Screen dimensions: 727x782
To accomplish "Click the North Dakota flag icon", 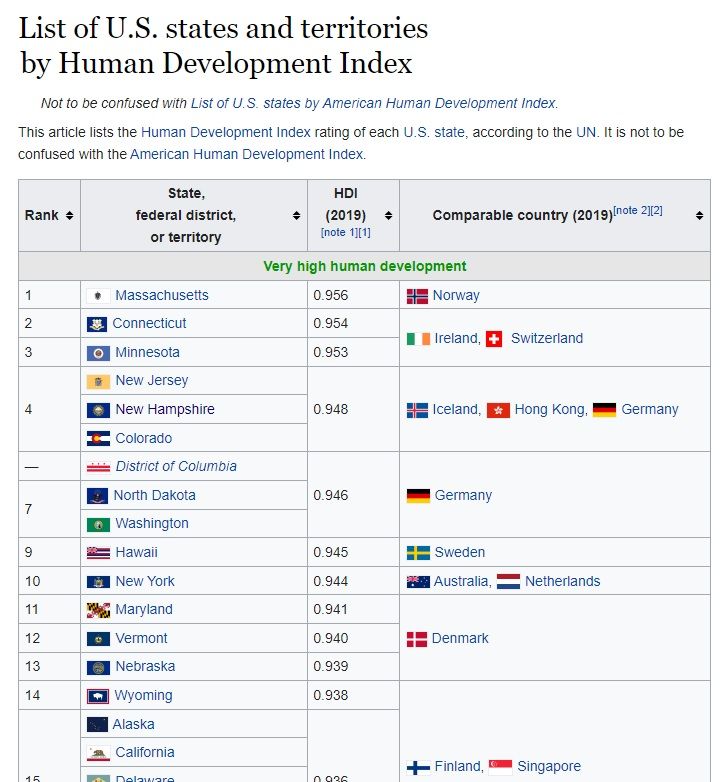I will coord(97,496).
